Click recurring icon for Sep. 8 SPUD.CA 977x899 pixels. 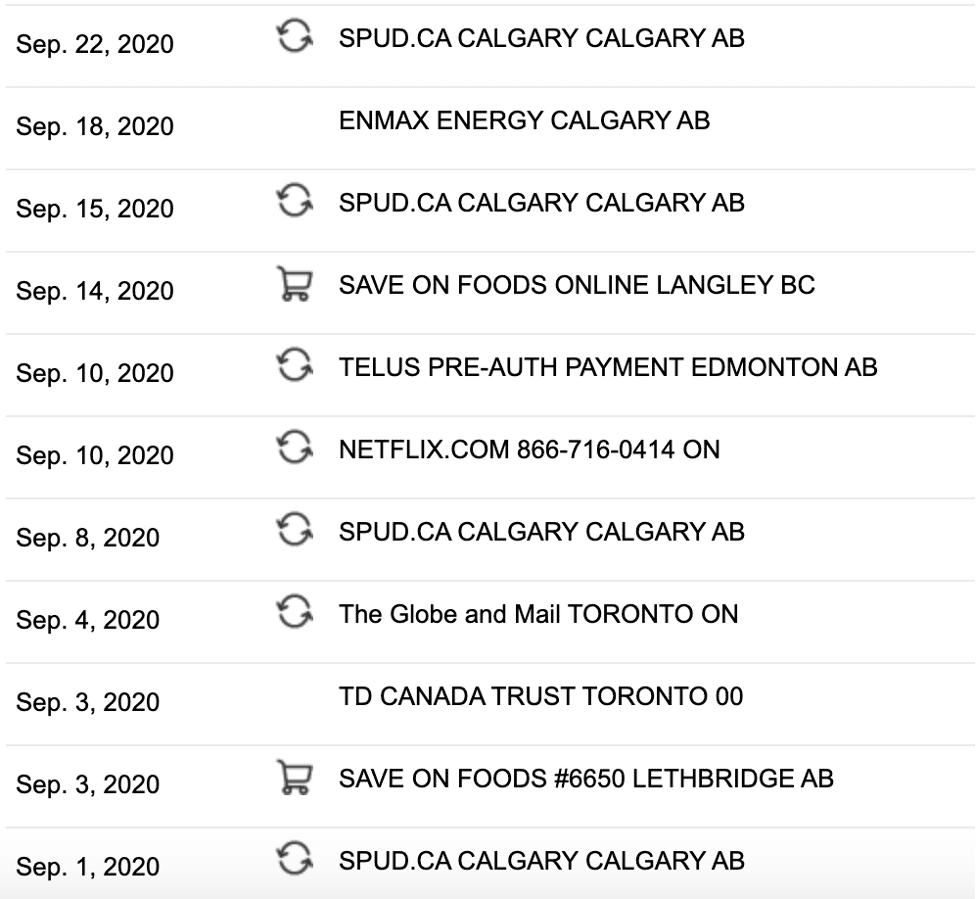click(295, 530)
